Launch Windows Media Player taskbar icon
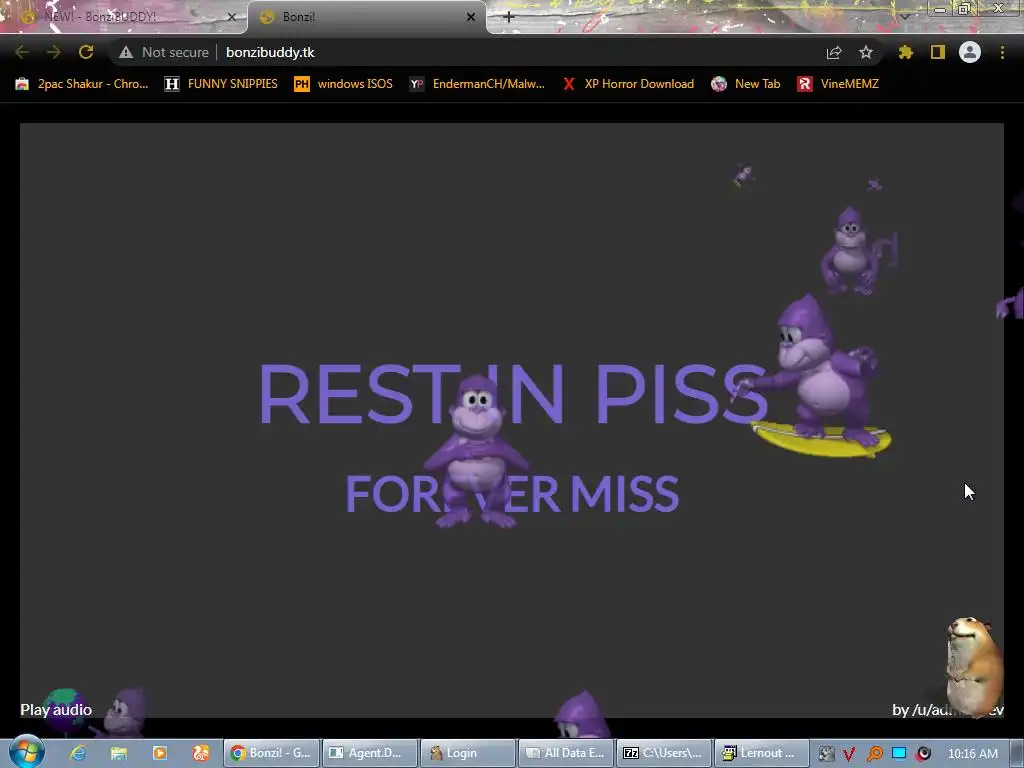 click(159, 753)
